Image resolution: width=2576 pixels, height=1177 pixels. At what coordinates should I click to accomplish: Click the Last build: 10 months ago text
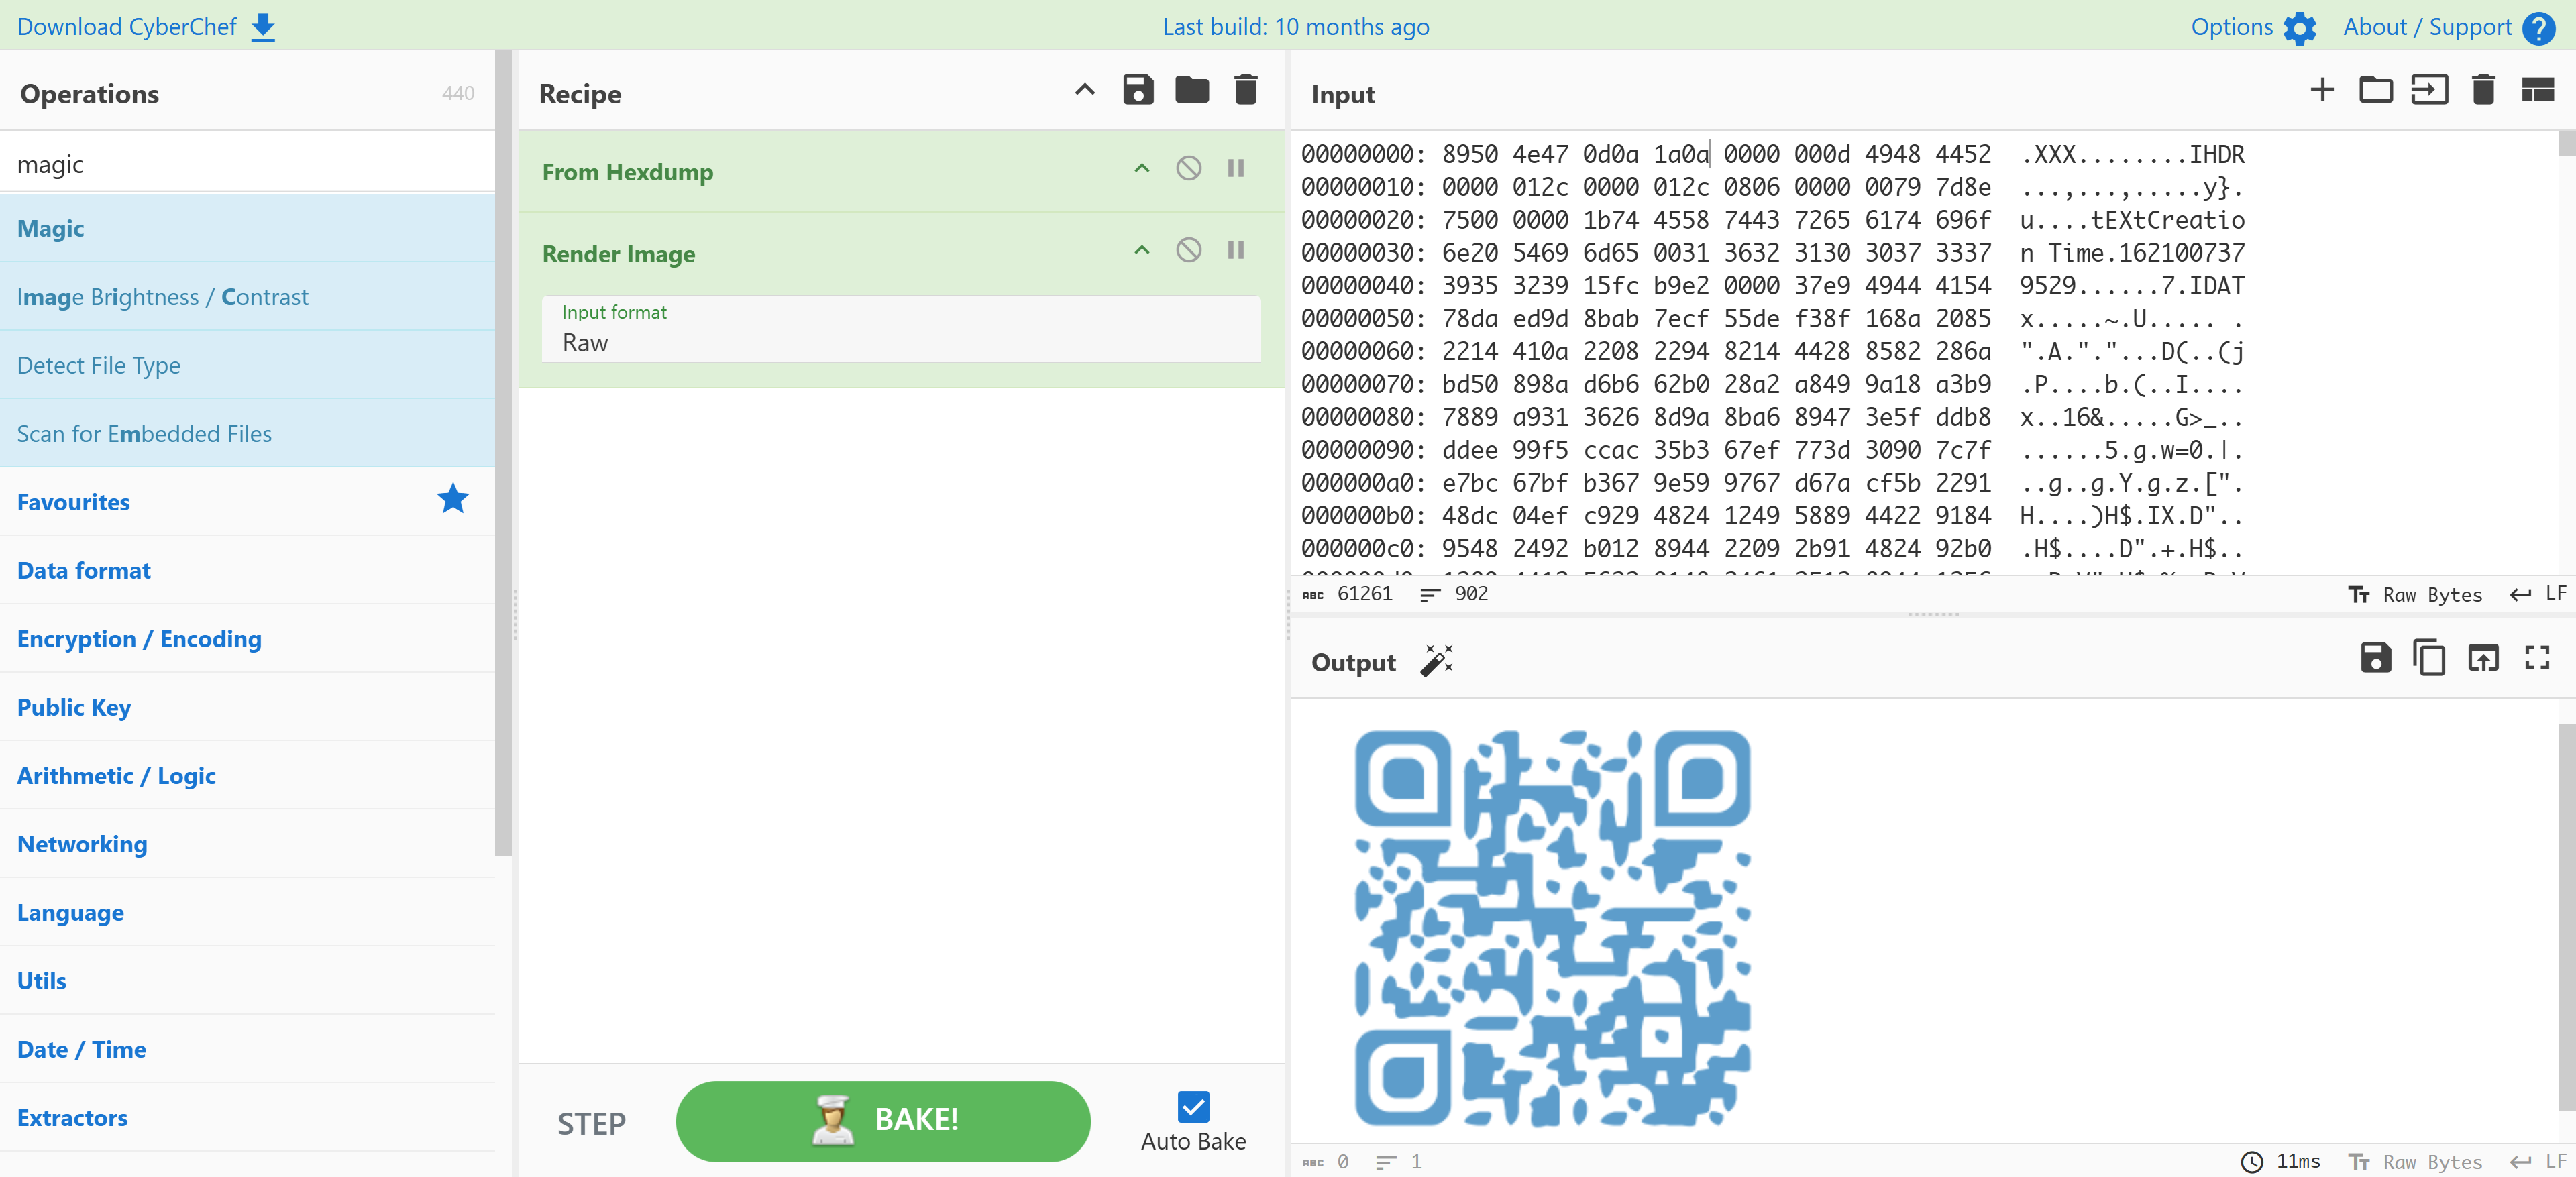pyautogui.click(x=1295, y=27)
